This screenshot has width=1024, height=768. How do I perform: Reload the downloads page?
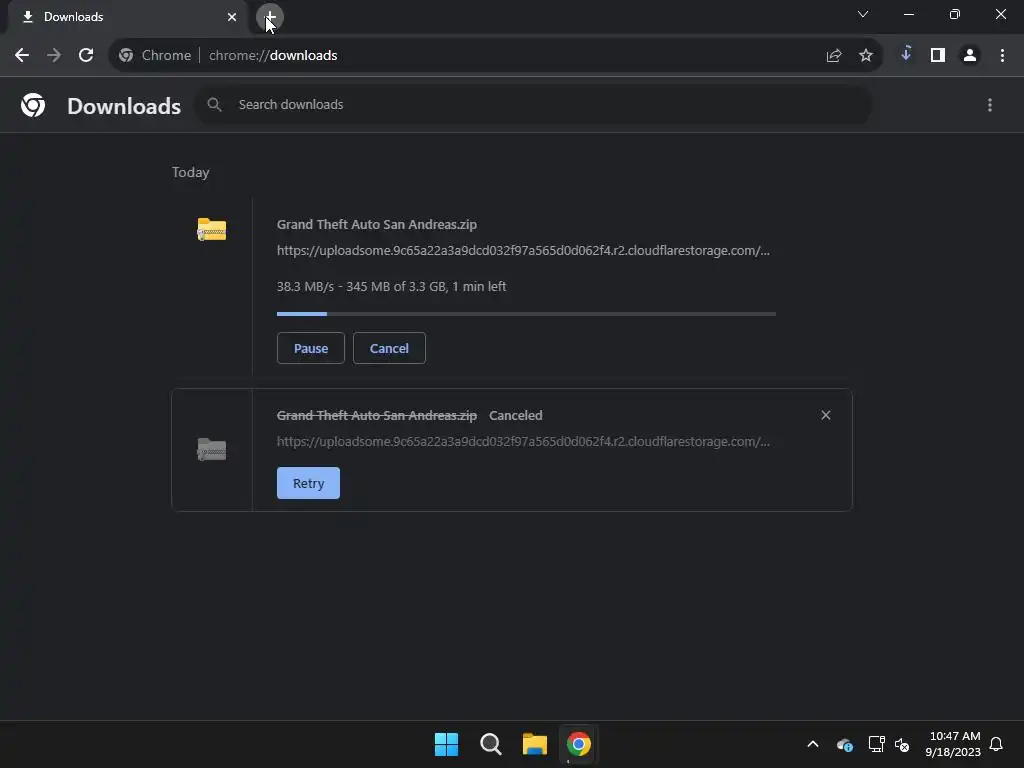86,56
